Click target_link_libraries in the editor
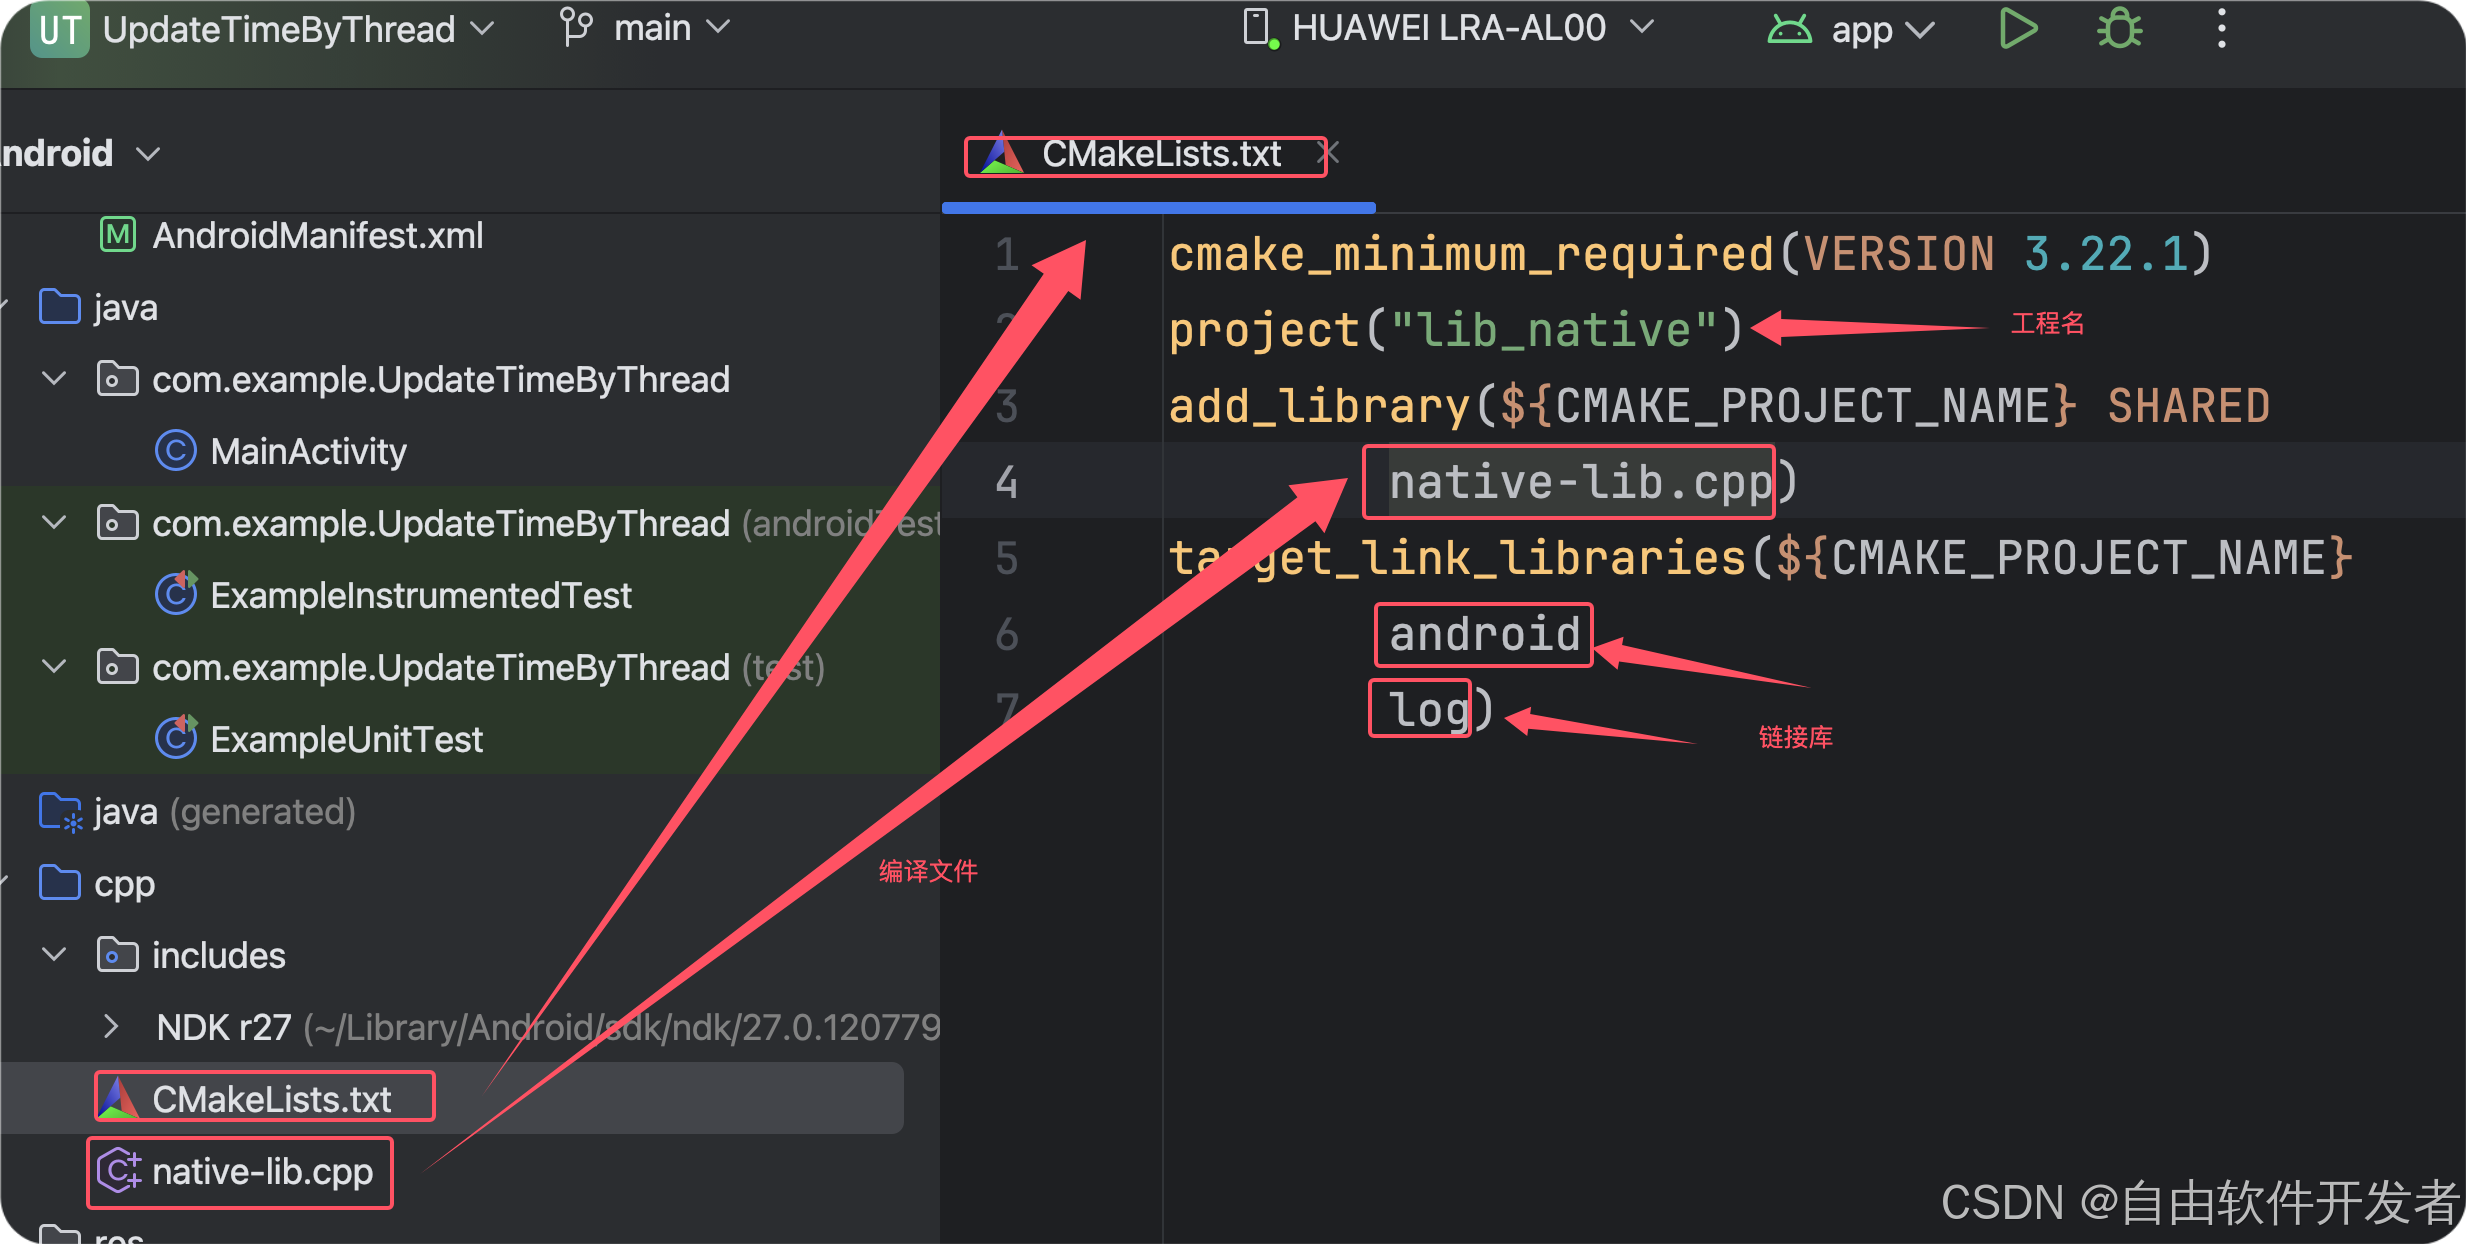The width and height of the screenshot is (2466, 1244). click(1457, 558)
